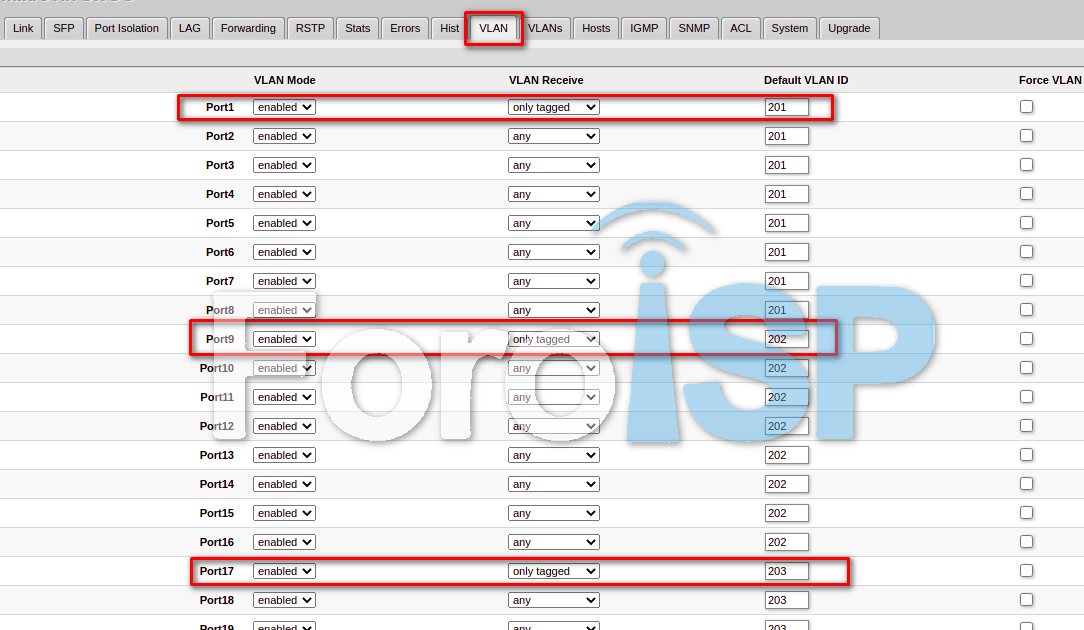Toggle Force VLAN checkbox for Port9
The width and height of the screenshot is (1084, 630).
click(x=1026, y=339)
